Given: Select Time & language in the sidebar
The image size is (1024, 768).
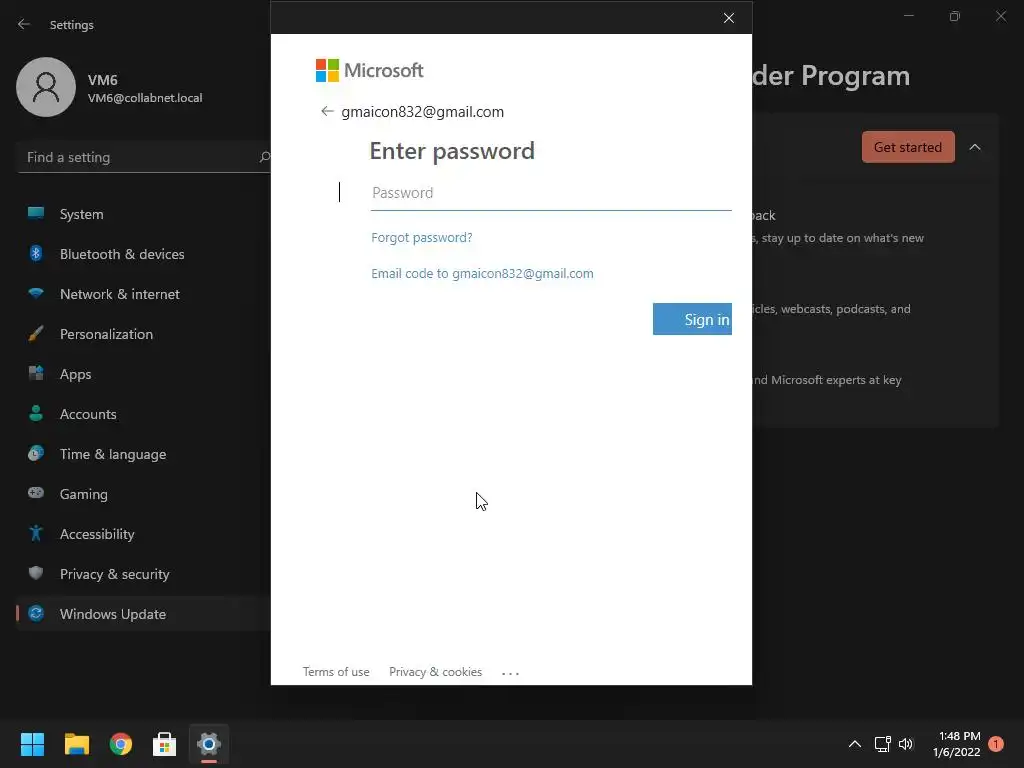Looking at the screenshot, I should click(x=143, y=454).
